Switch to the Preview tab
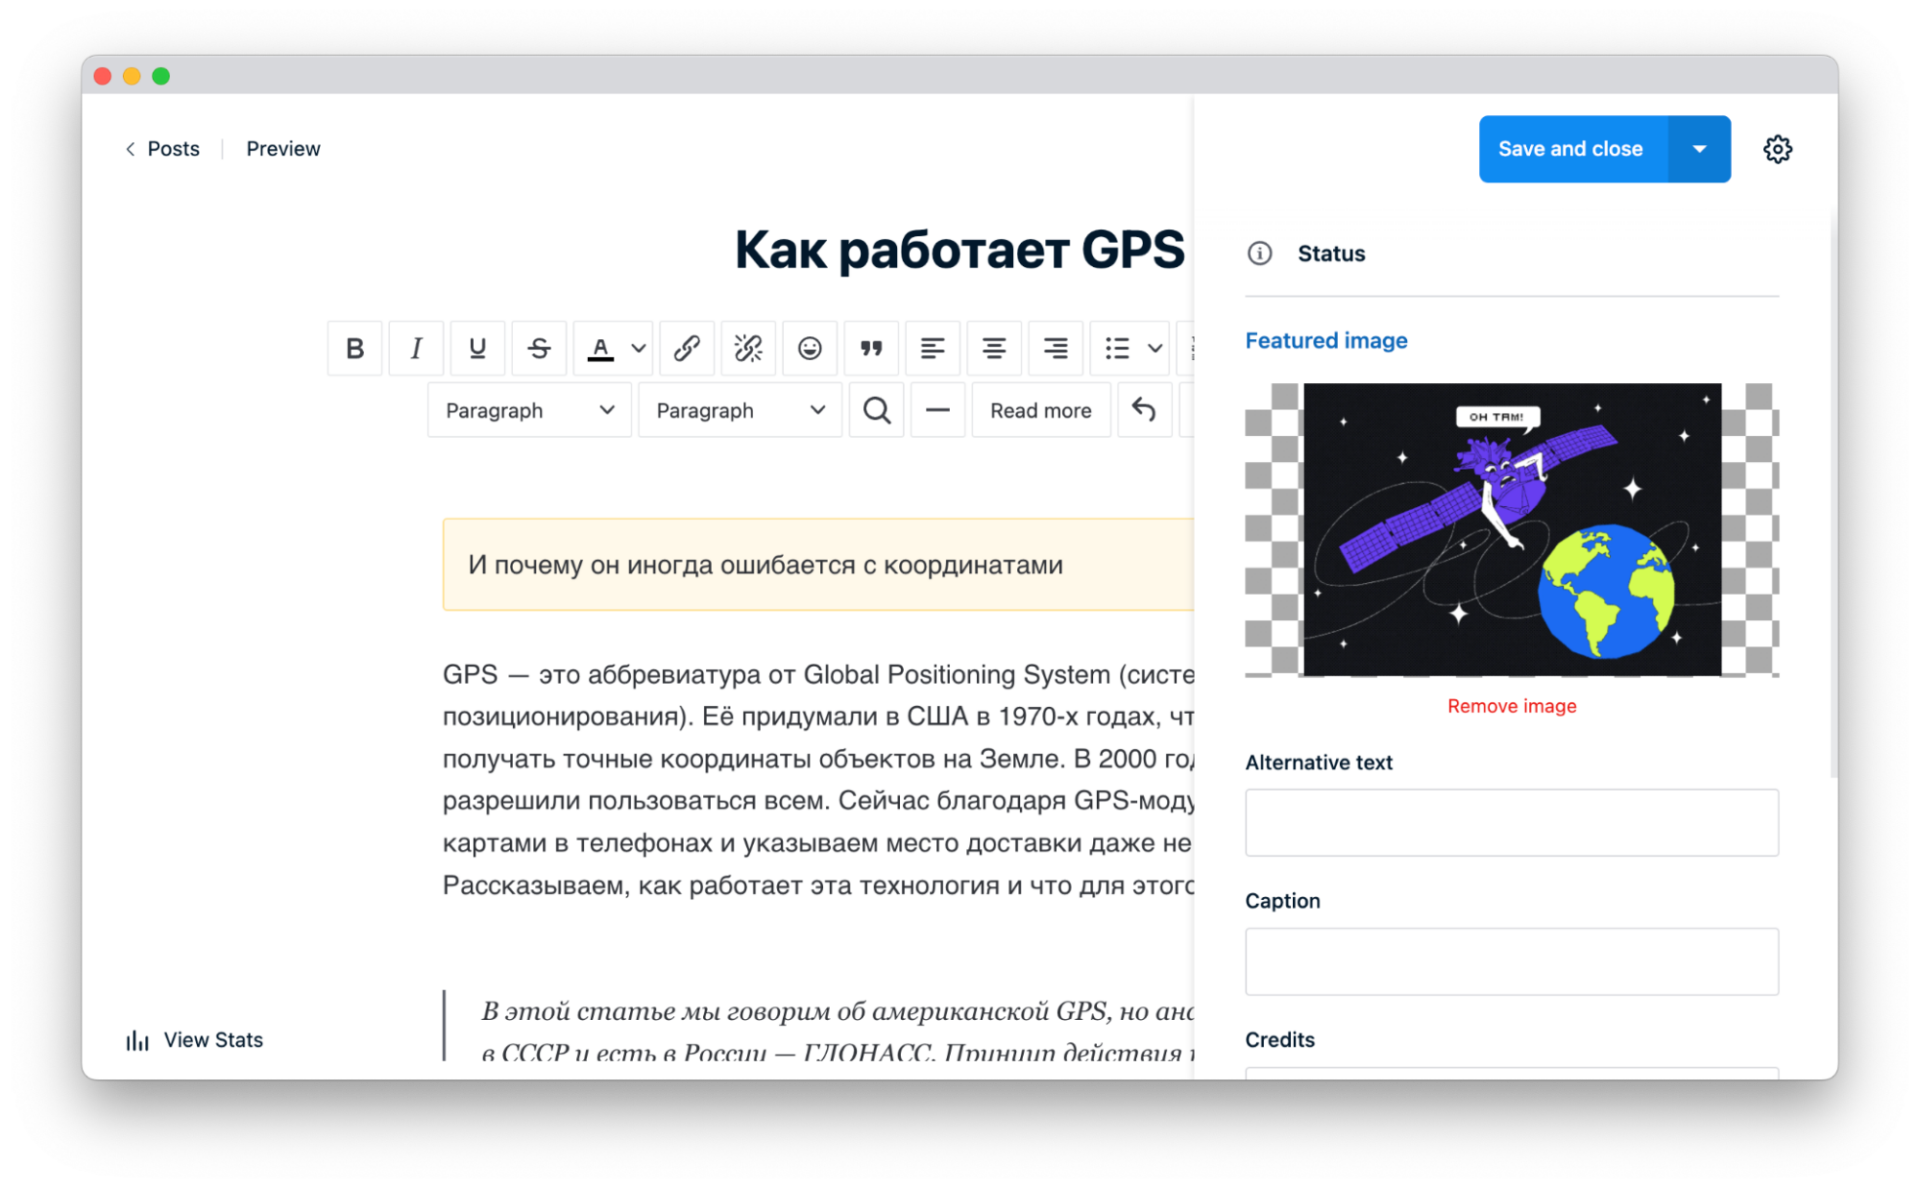The height and width of the screenshot is (1189, 1920). (283, 148)
